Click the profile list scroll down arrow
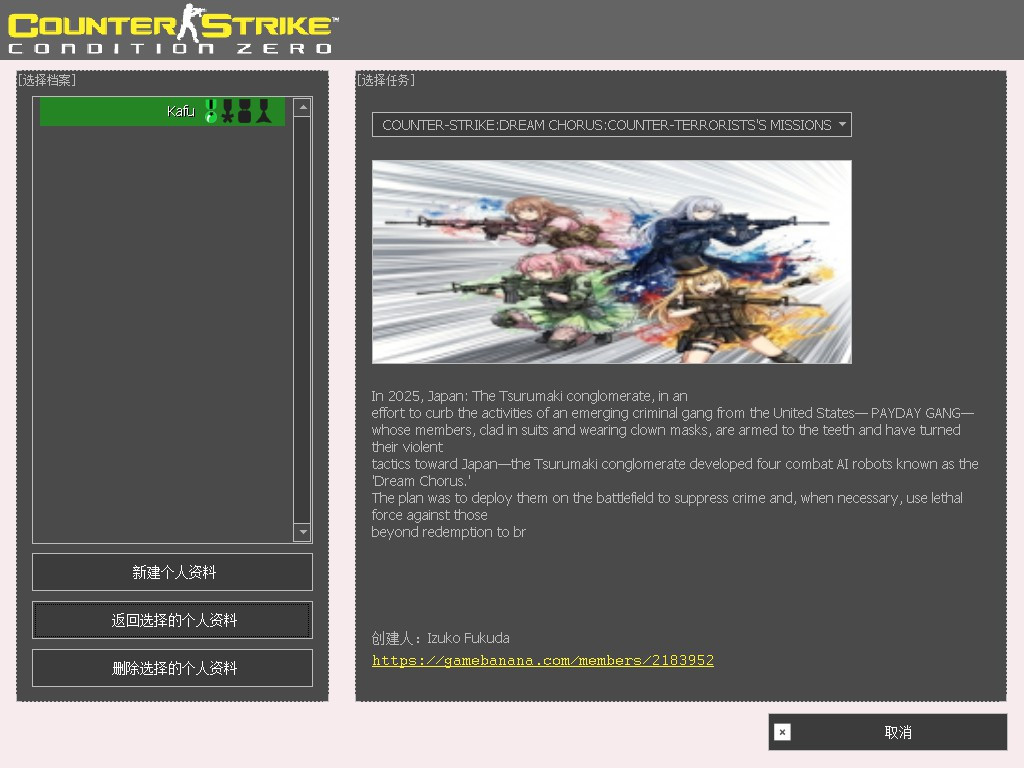The height and width of the screenshot is (768, 1024). pos(302,532)
